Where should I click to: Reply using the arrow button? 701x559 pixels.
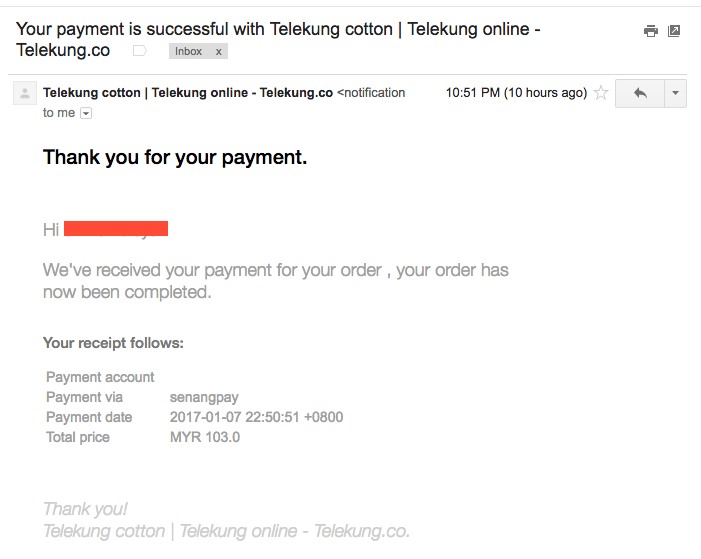(640, 93)
